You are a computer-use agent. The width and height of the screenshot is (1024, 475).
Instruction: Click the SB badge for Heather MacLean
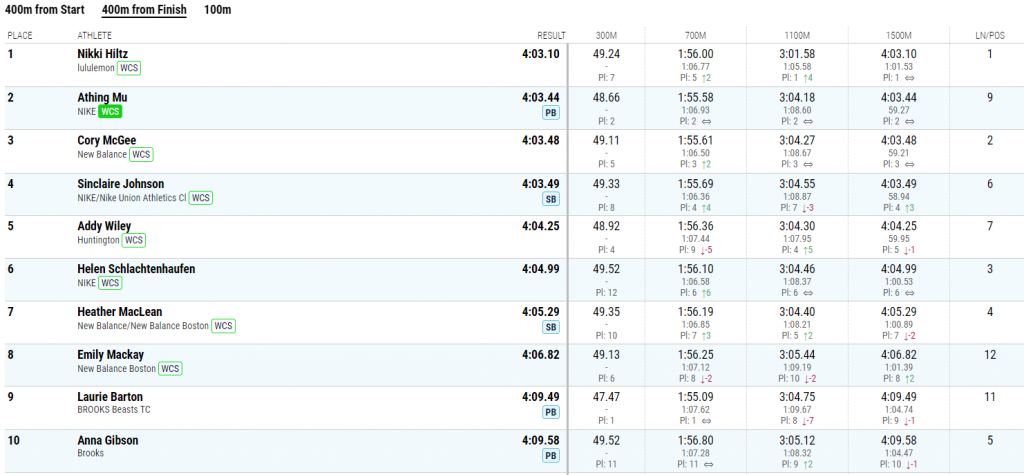(x=551, y=327)
